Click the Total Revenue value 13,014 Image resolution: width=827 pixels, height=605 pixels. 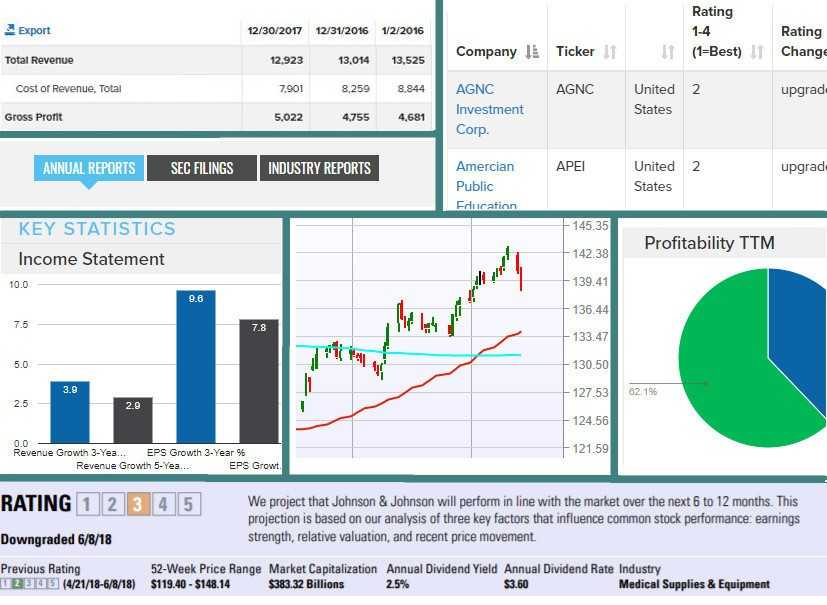click(x=353, y=60)
